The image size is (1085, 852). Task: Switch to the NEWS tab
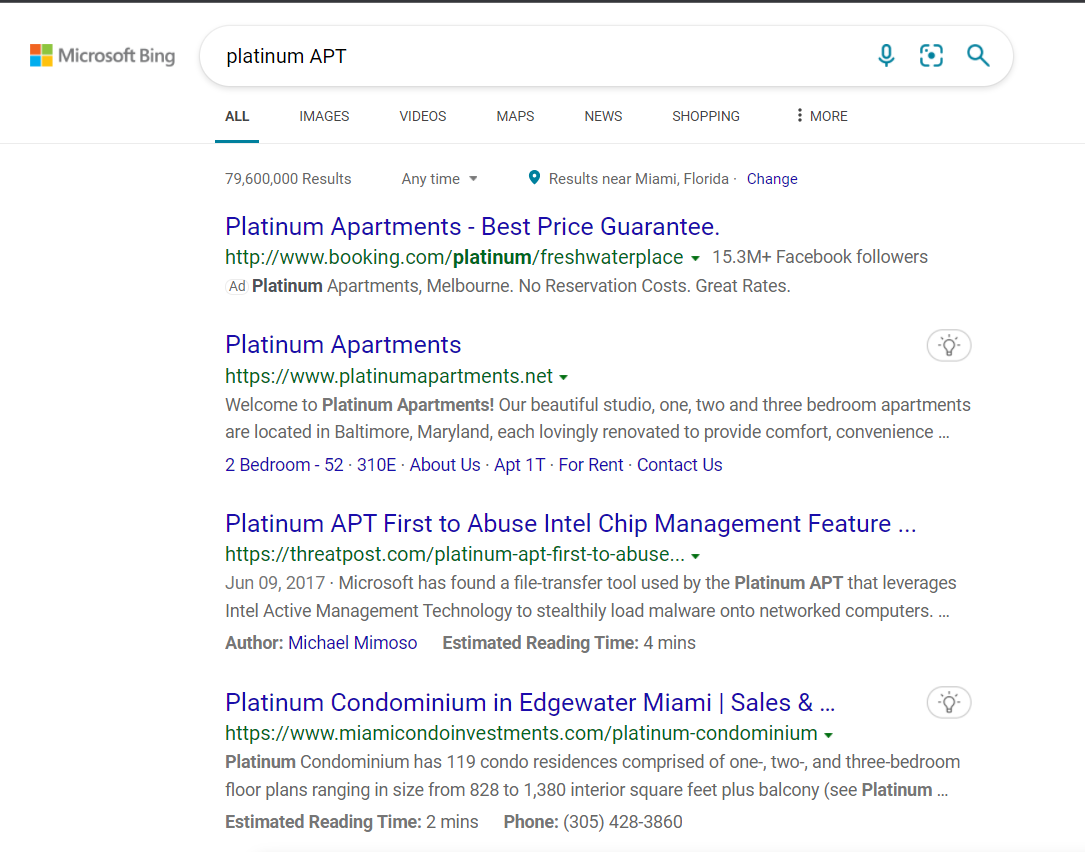603,116
